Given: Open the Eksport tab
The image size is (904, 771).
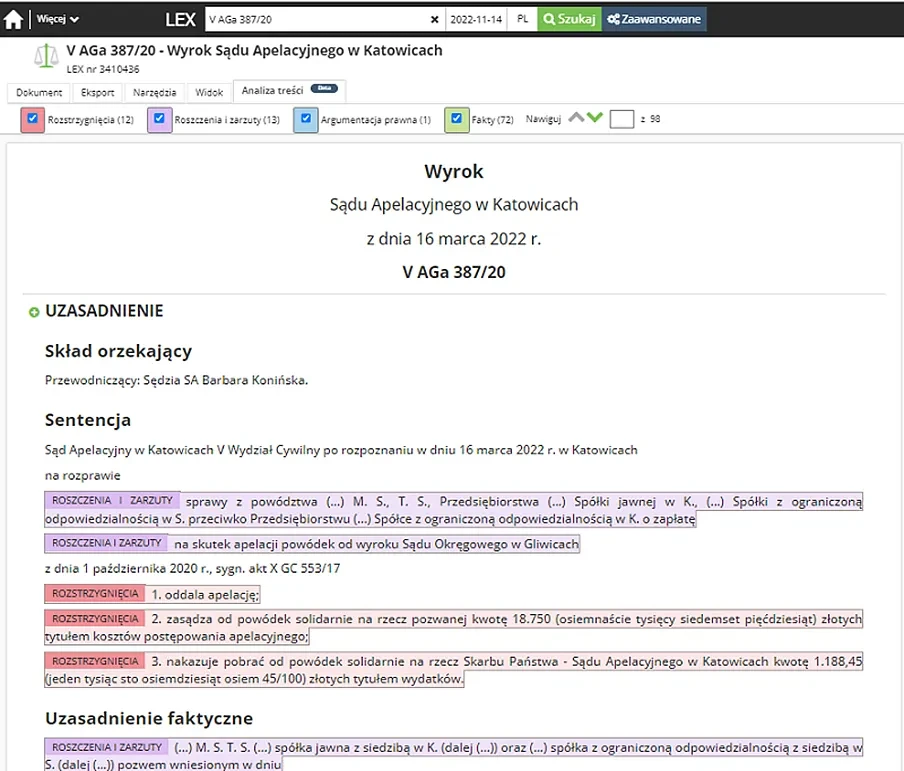Looking at the screenshot, I should [97, 92].
